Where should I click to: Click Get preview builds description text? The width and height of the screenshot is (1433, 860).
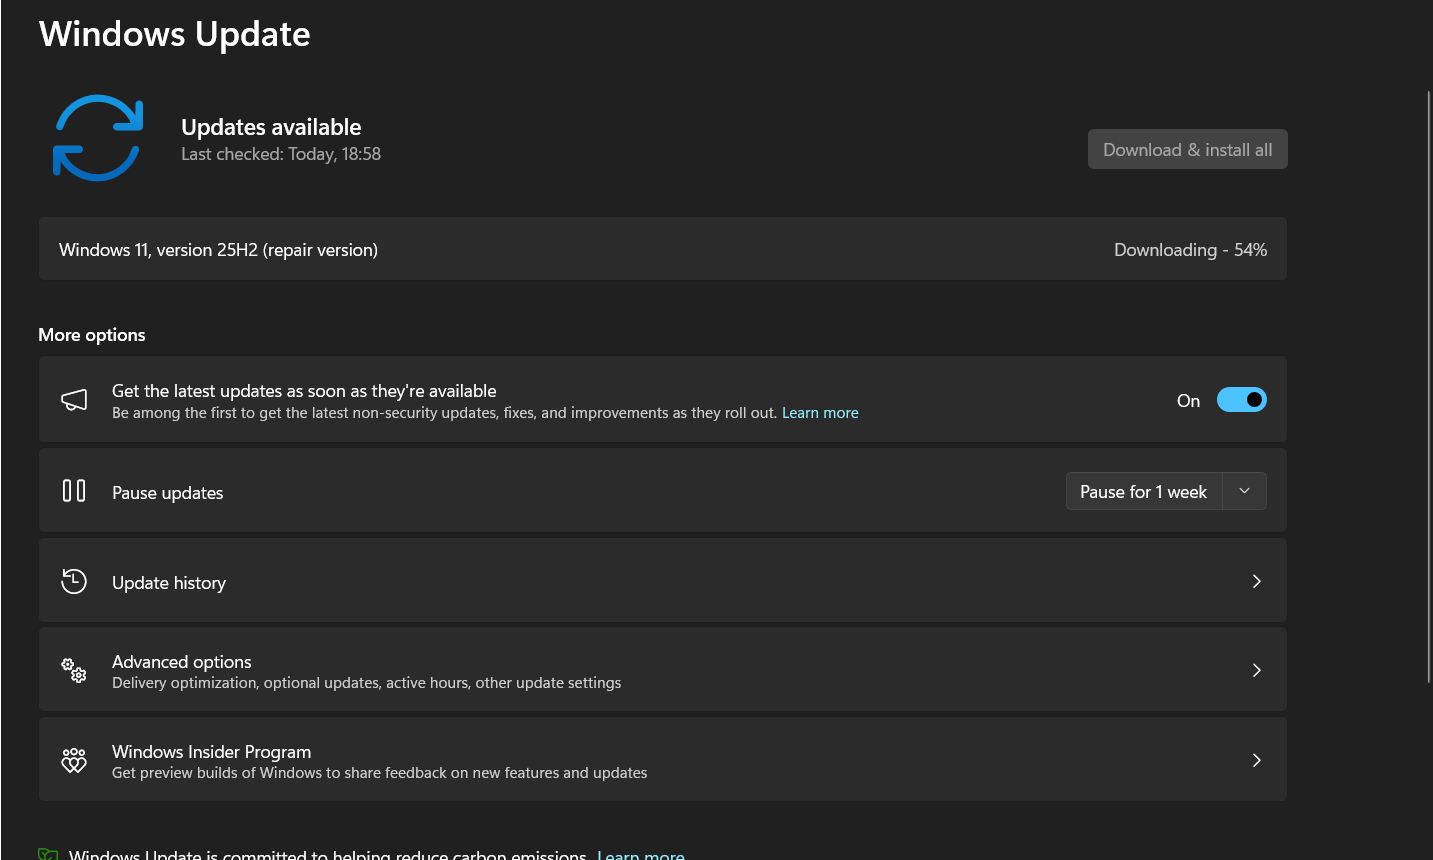tap(380, 773)
